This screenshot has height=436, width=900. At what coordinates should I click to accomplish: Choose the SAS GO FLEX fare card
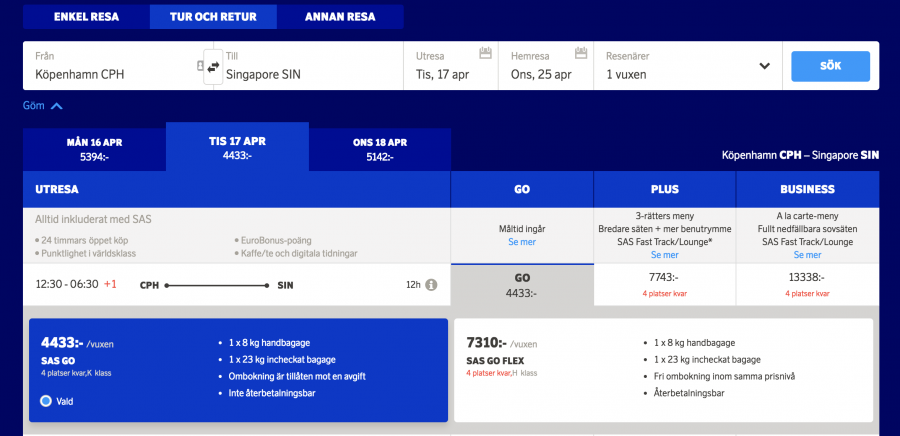click(x=664, y=370)
